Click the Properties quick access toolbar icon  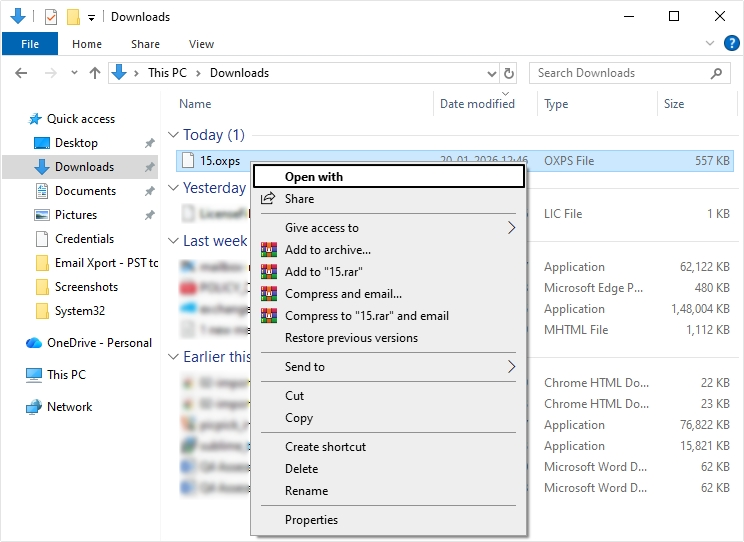[x=51, y=17]
